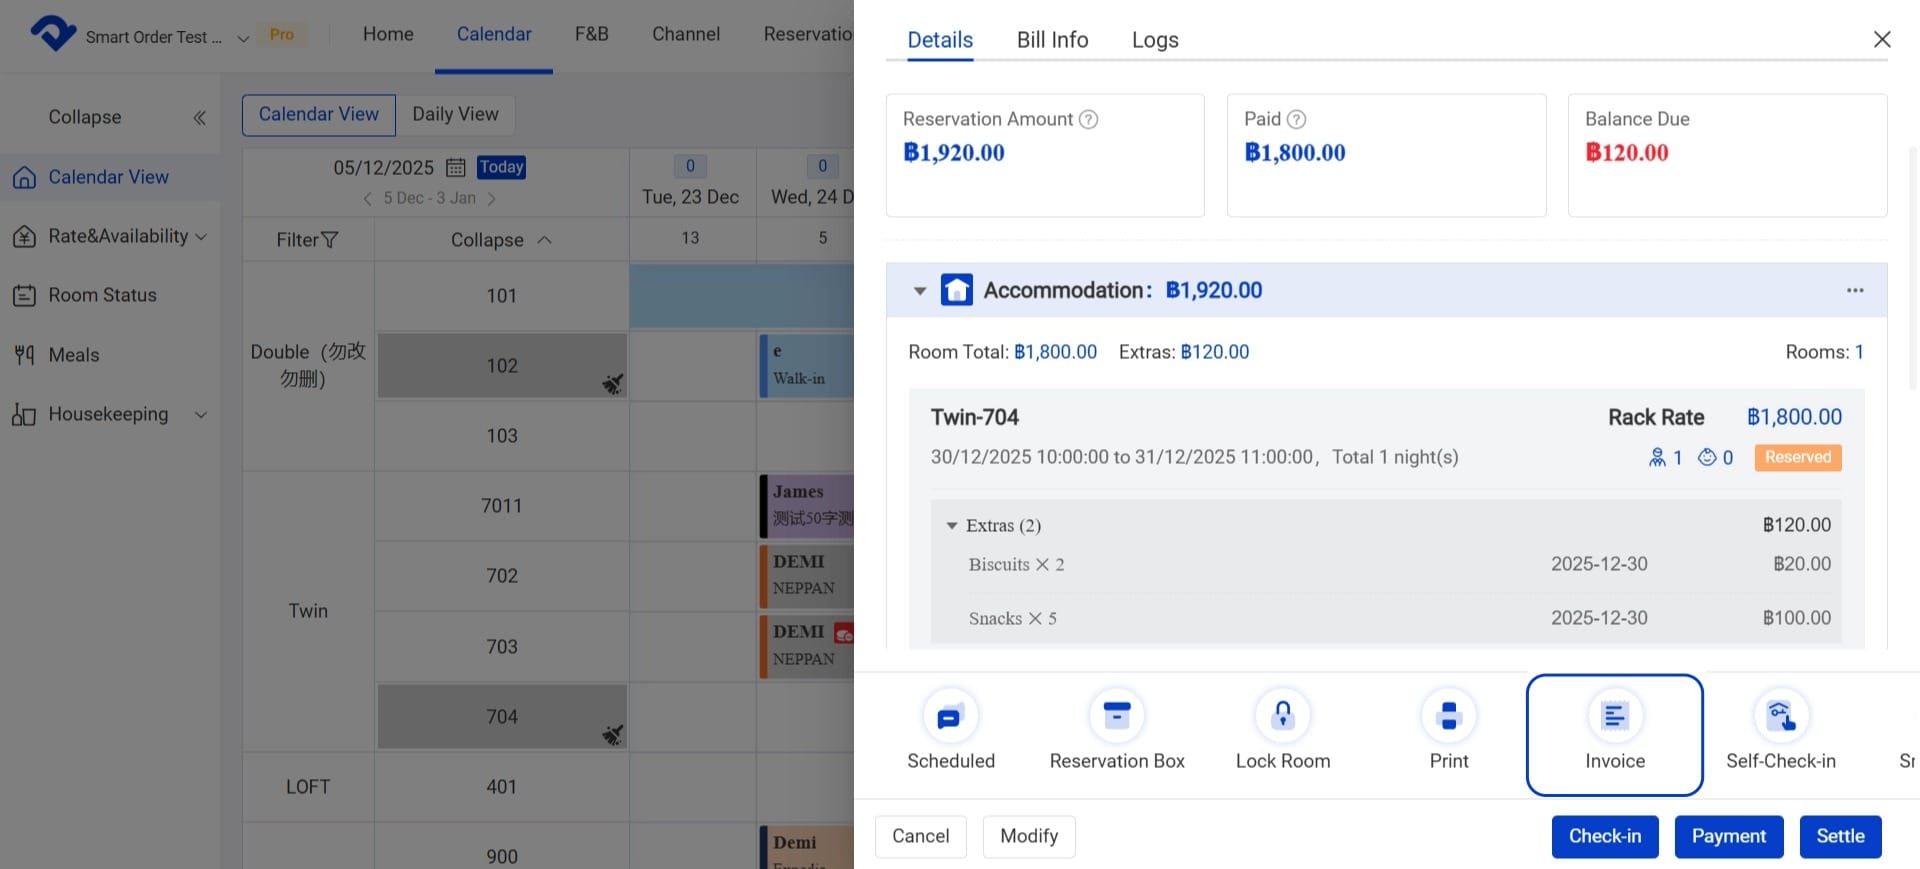Click the Settle button
The height and width of the screenshot is (869, 1920).
pos(1840,836)
